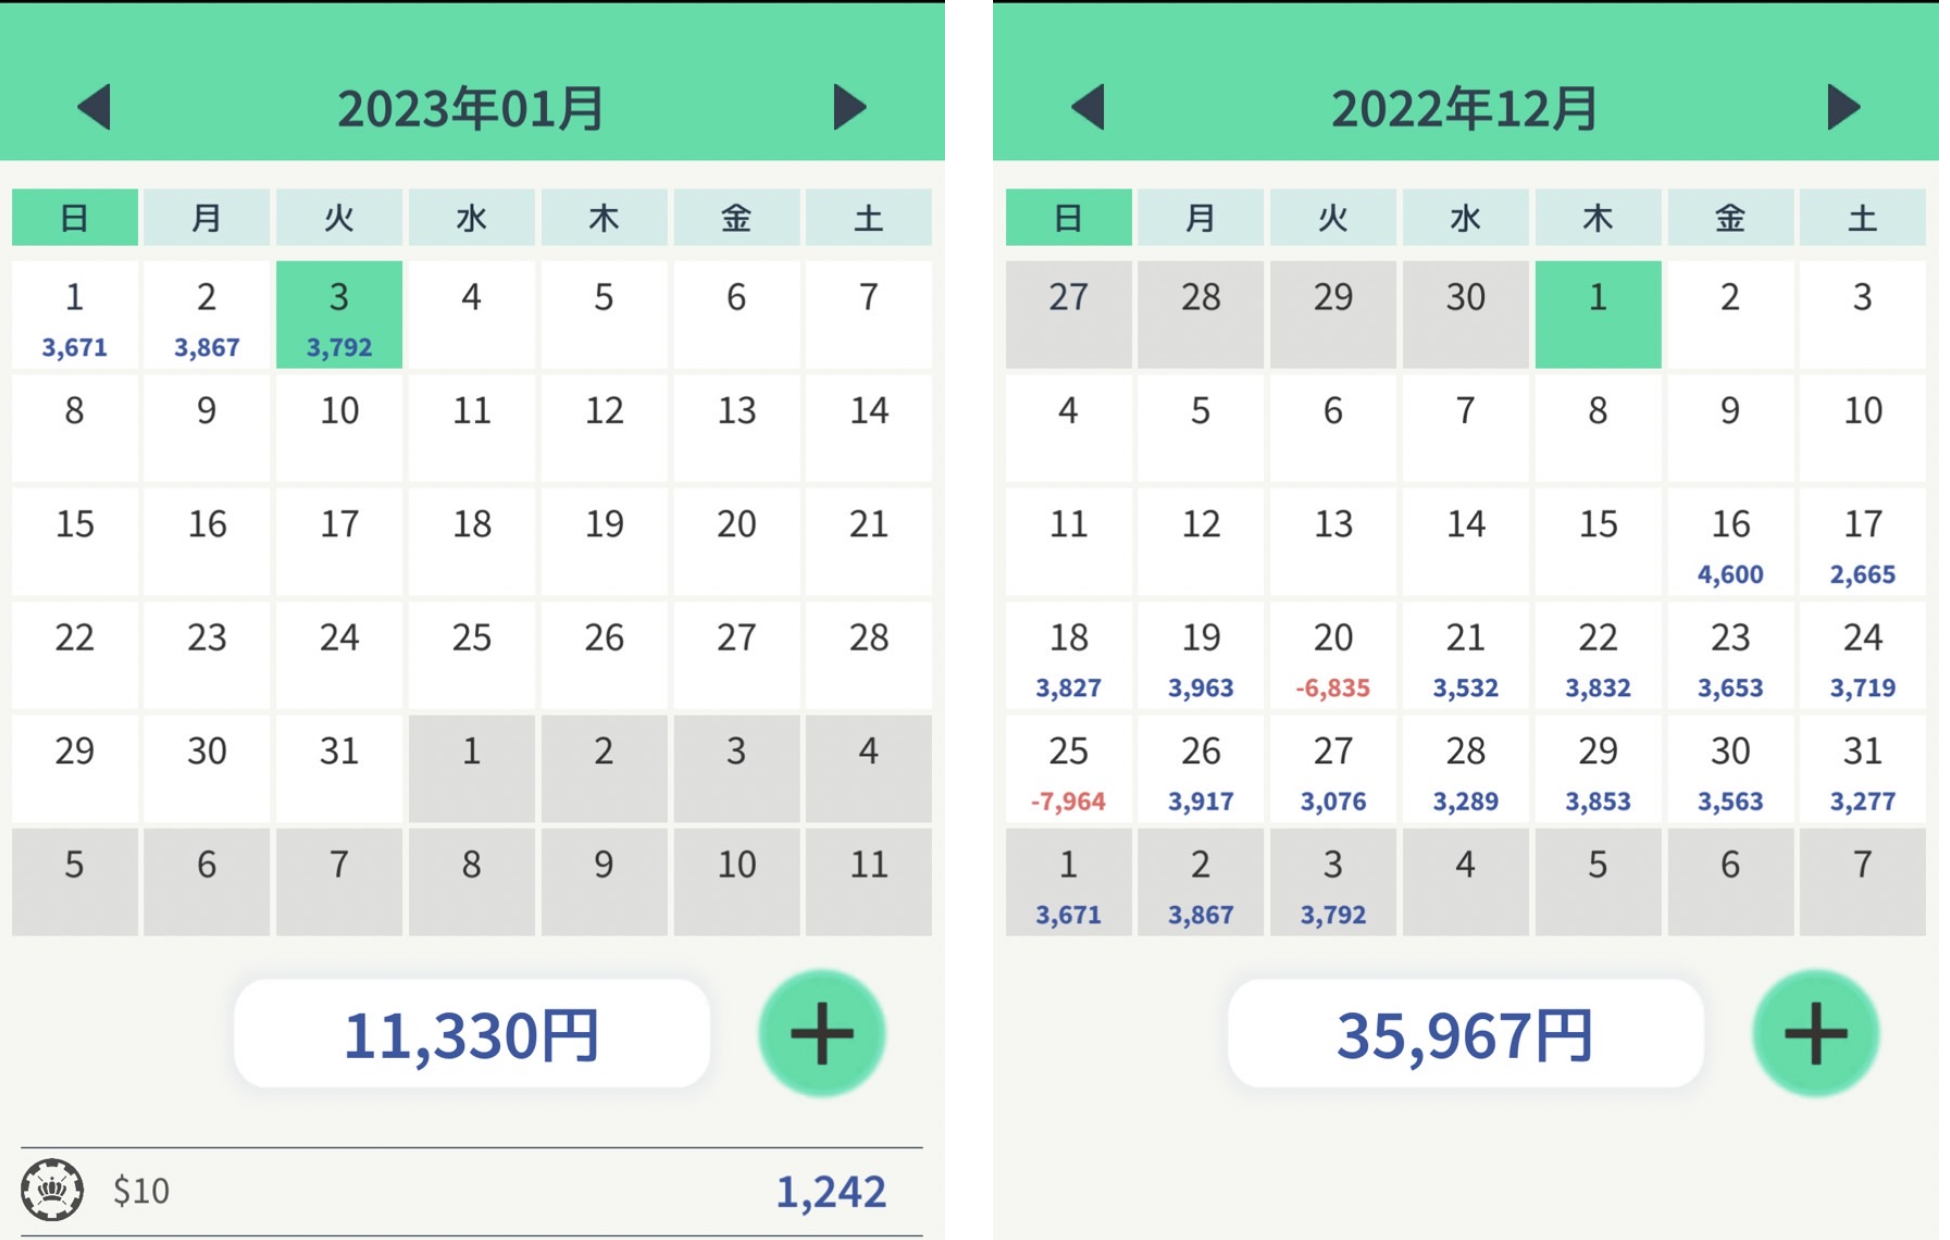Open the $10 entry with 1,242
The image size is (1950, 1240).
[x=472, y=1191]
